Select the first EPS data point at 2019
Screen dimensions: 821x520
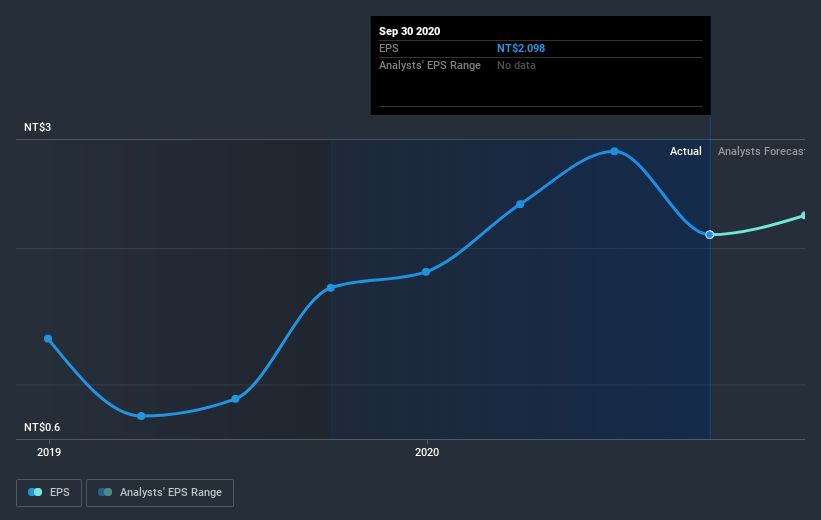click(48, 339)
